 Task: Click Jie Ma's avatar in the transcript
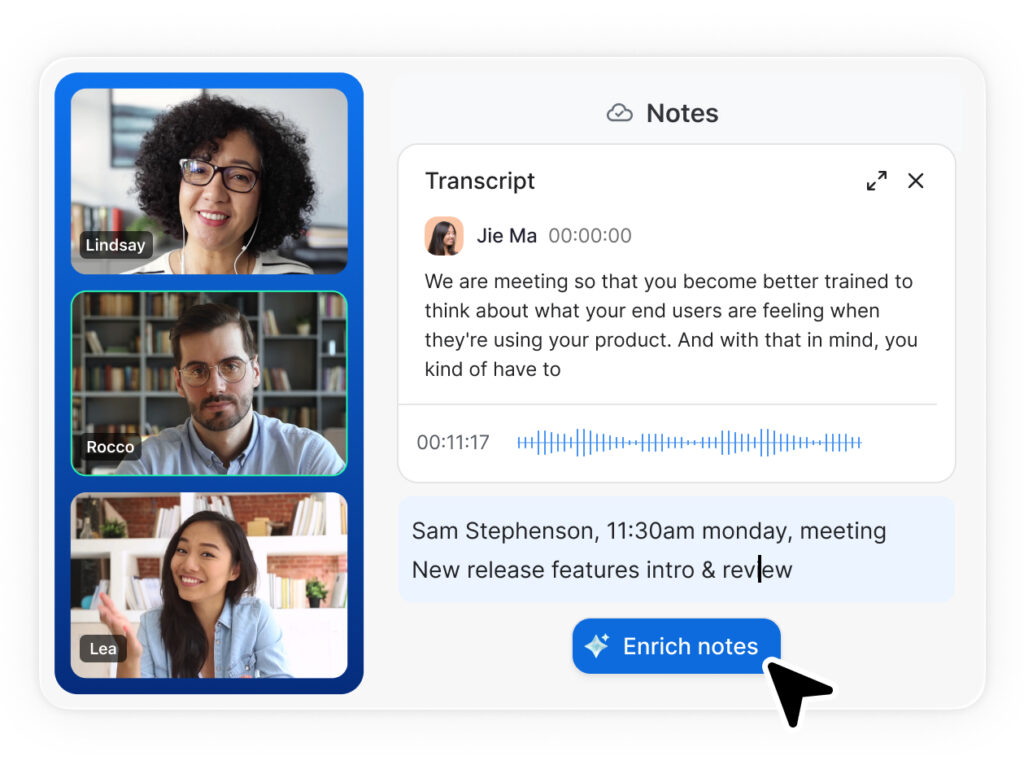click(443, 236)
